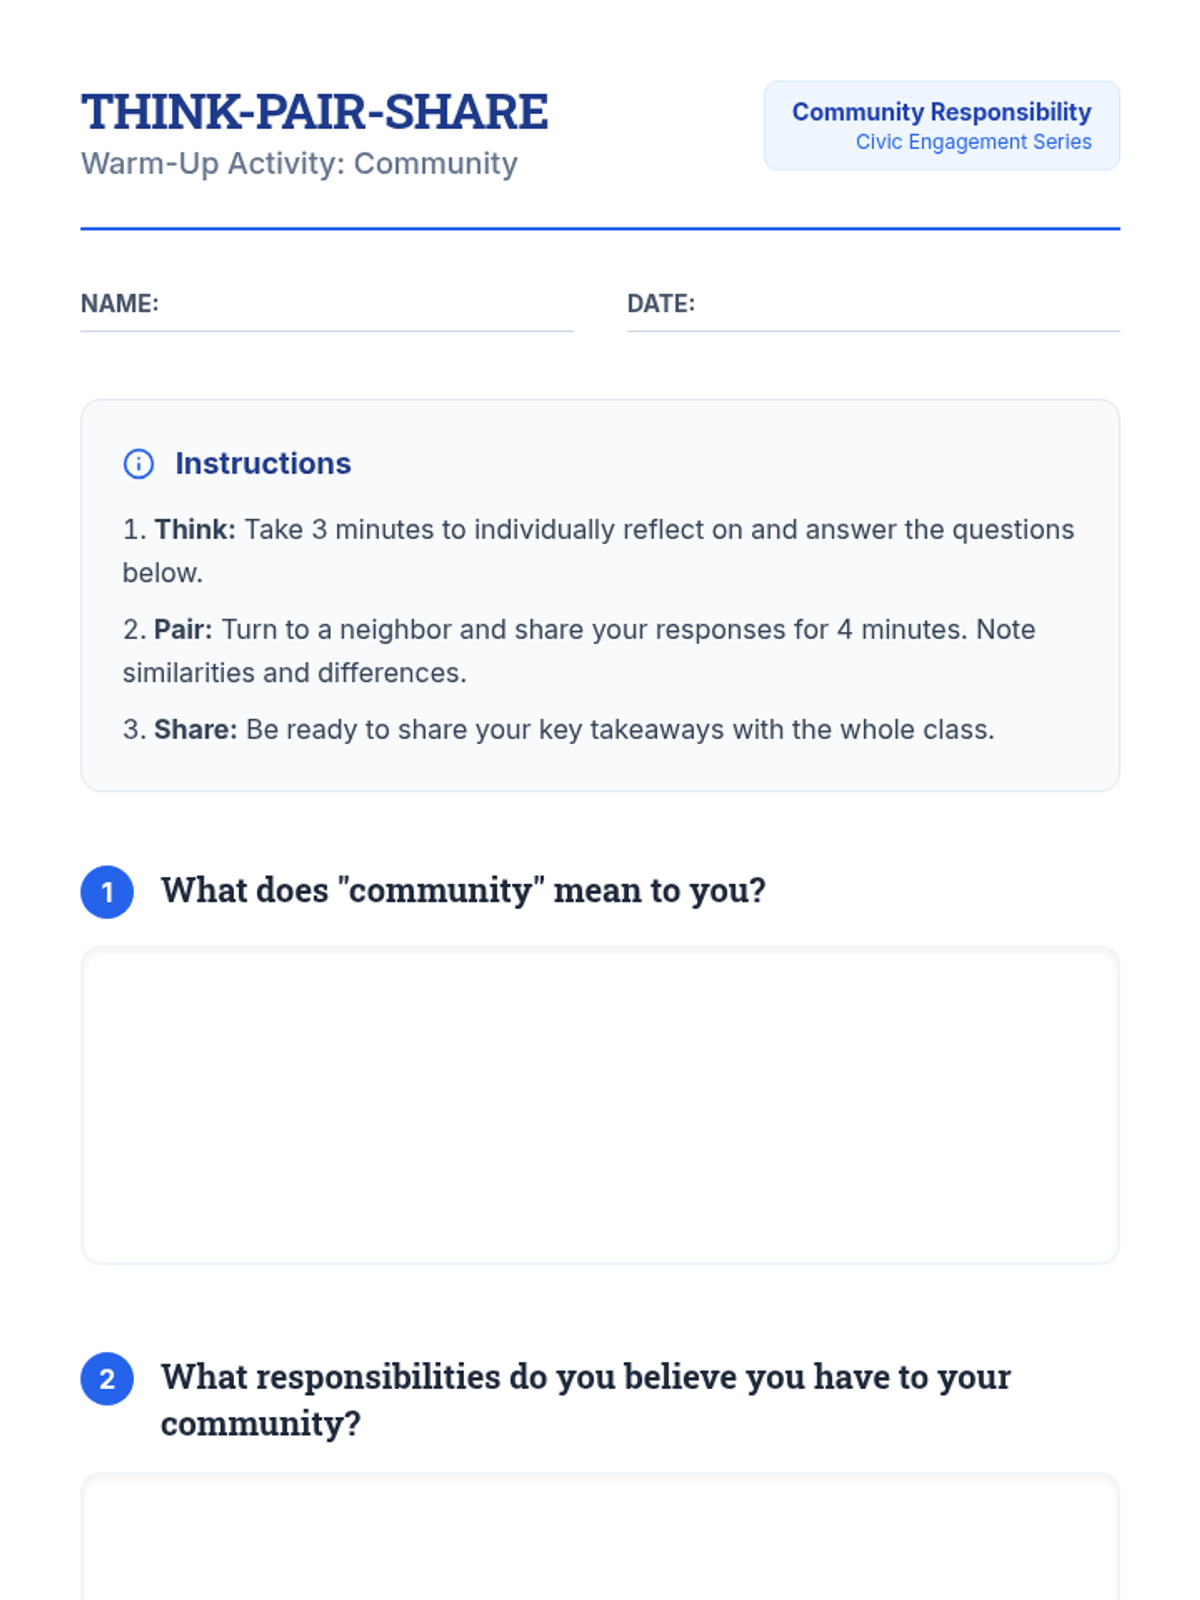The image size is (1200, 1600).
Task: Click the NAME: label
Action: 120,304
